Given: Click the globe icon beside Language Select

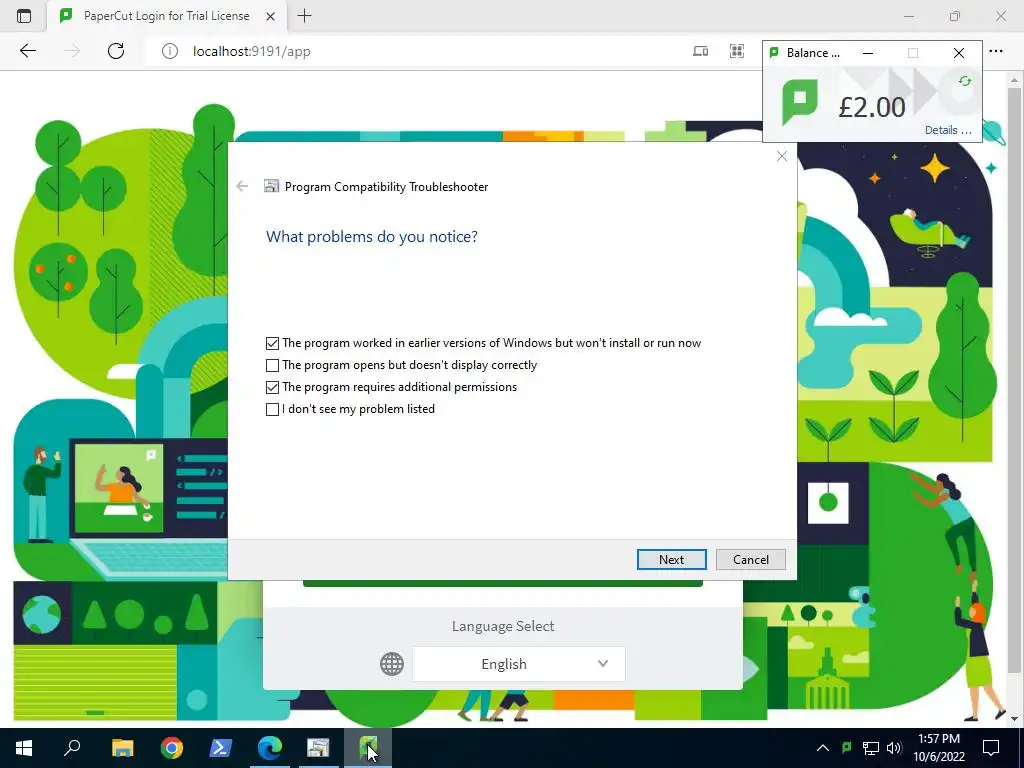Looking at the screenshot, I should [x=392, y=664].
